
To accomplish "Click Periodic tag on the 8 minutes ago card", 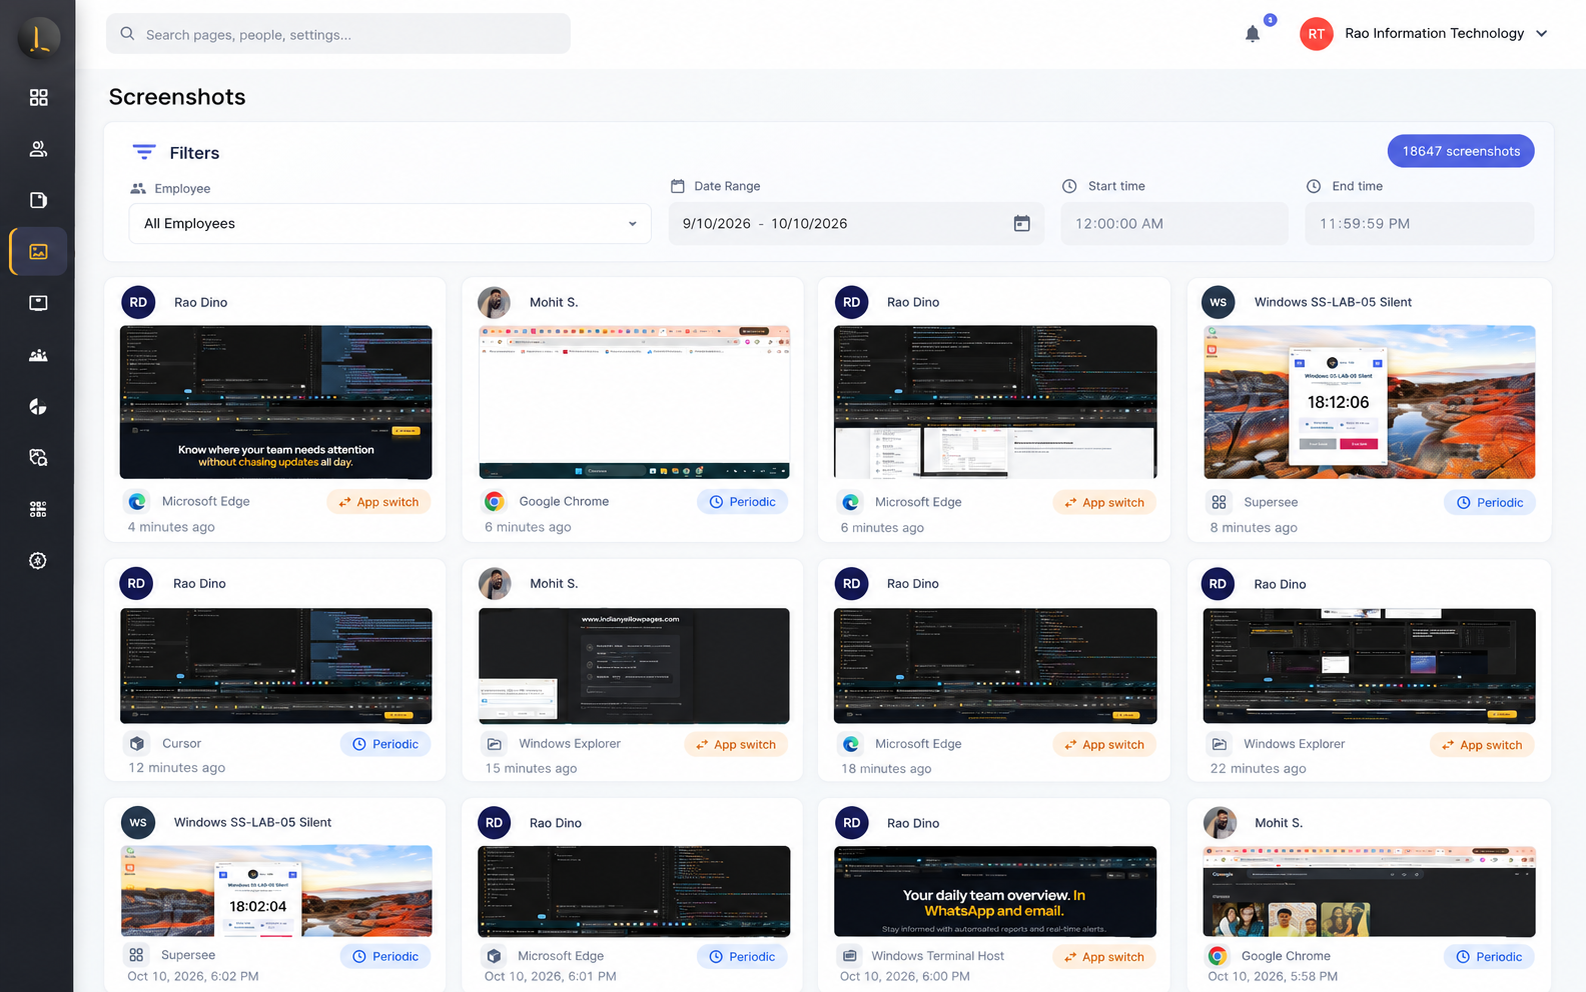I will (1490, 502).
